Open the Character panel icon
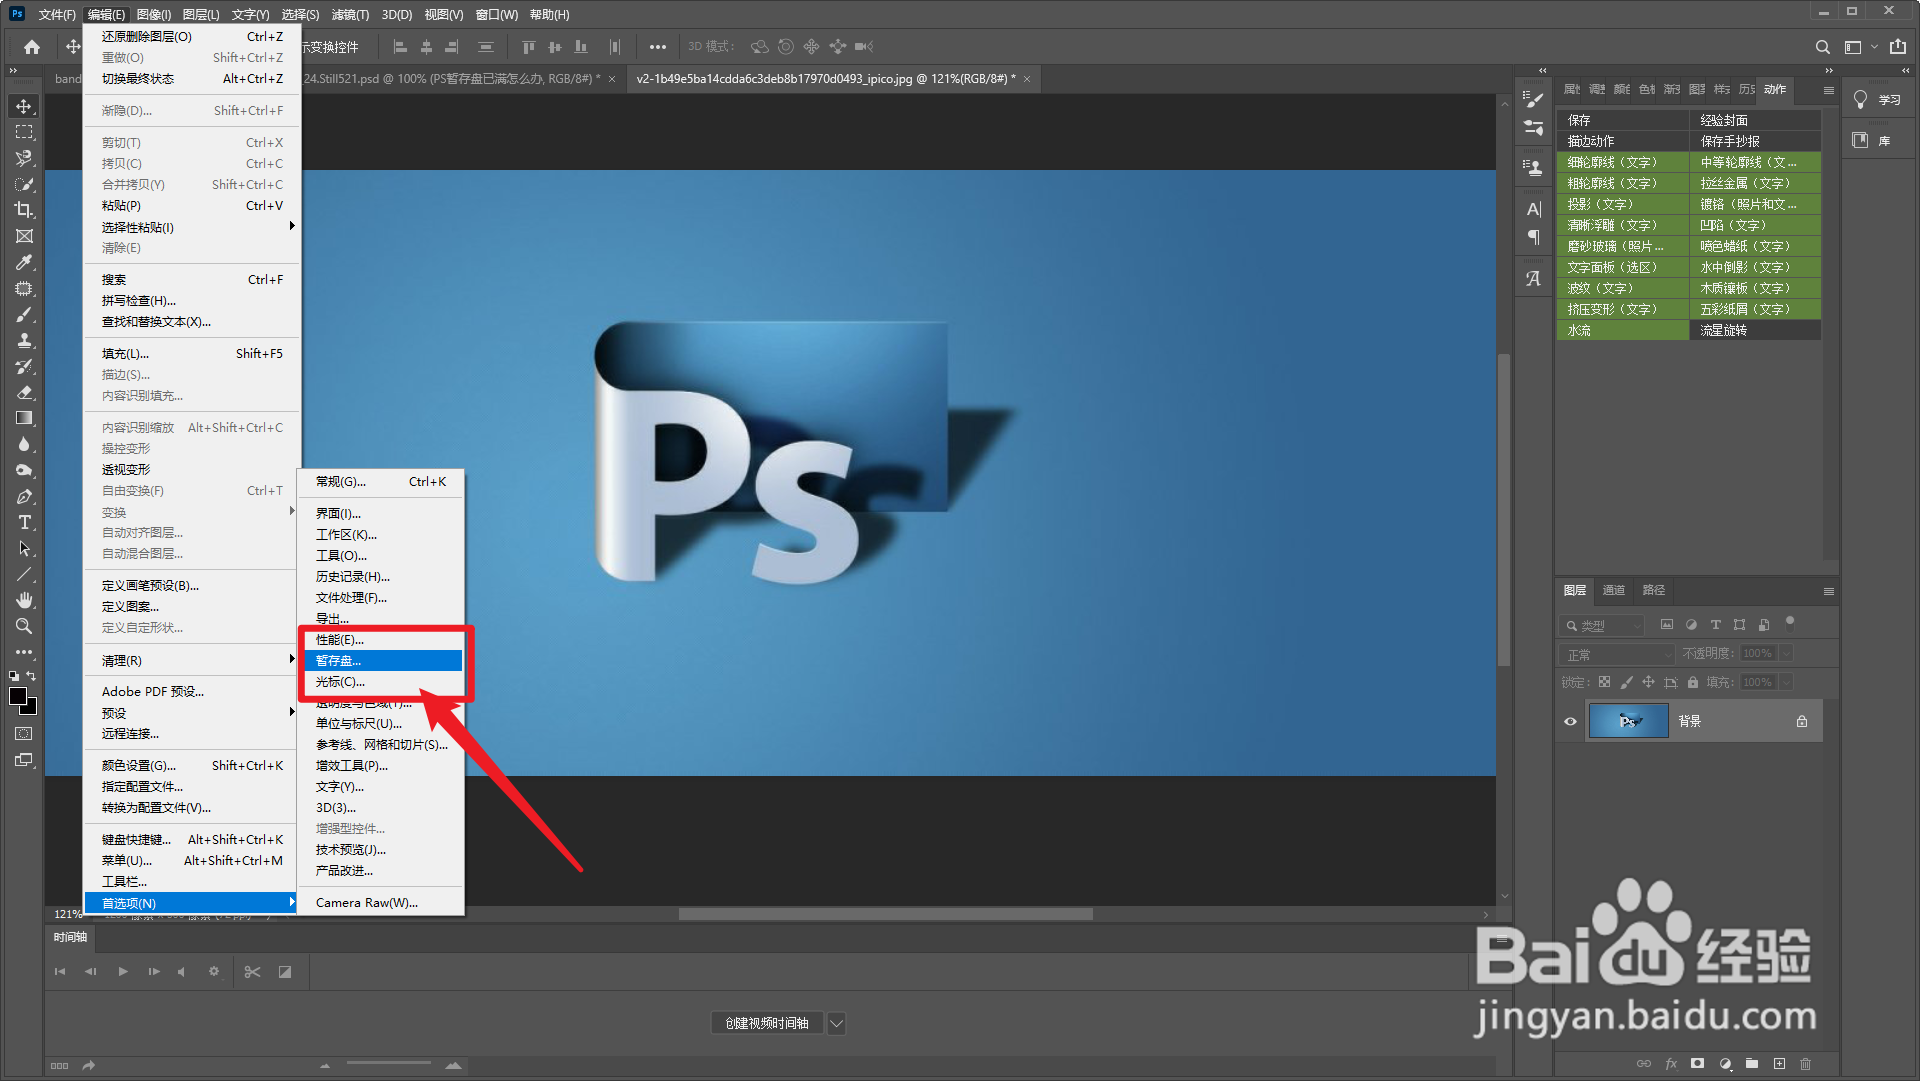Image resolution: width=1920 pixels, height=1081 pixels. (1533, 209)
